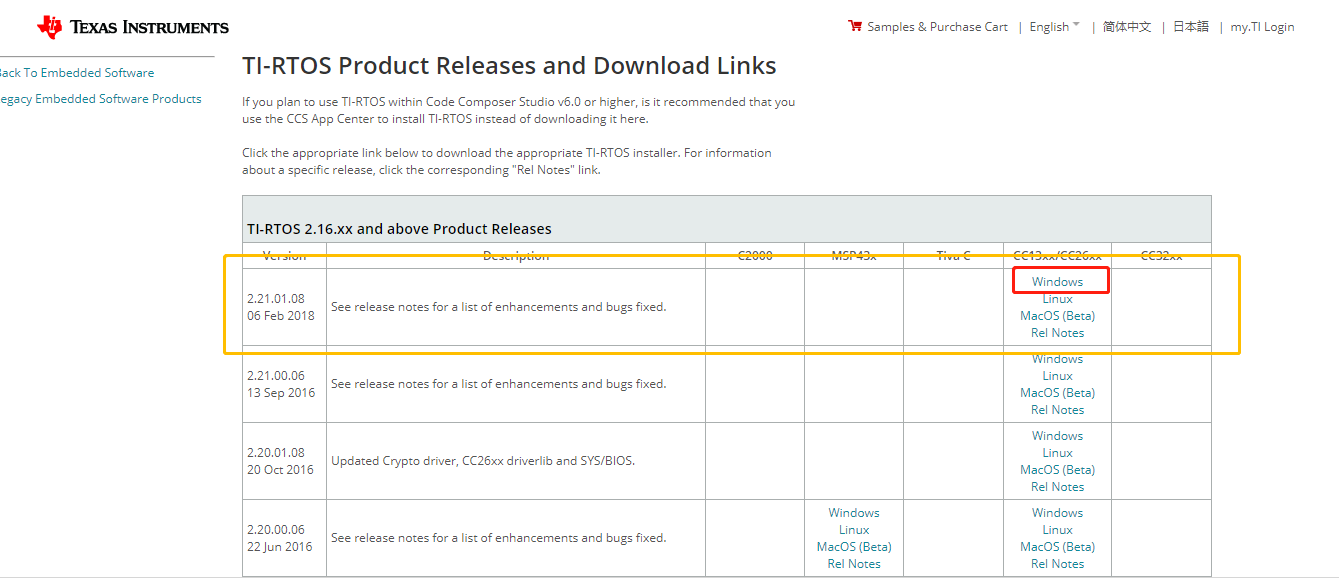Download 2.20.01.08 Windows installer for CC13xx/CC26xx

1058,436
